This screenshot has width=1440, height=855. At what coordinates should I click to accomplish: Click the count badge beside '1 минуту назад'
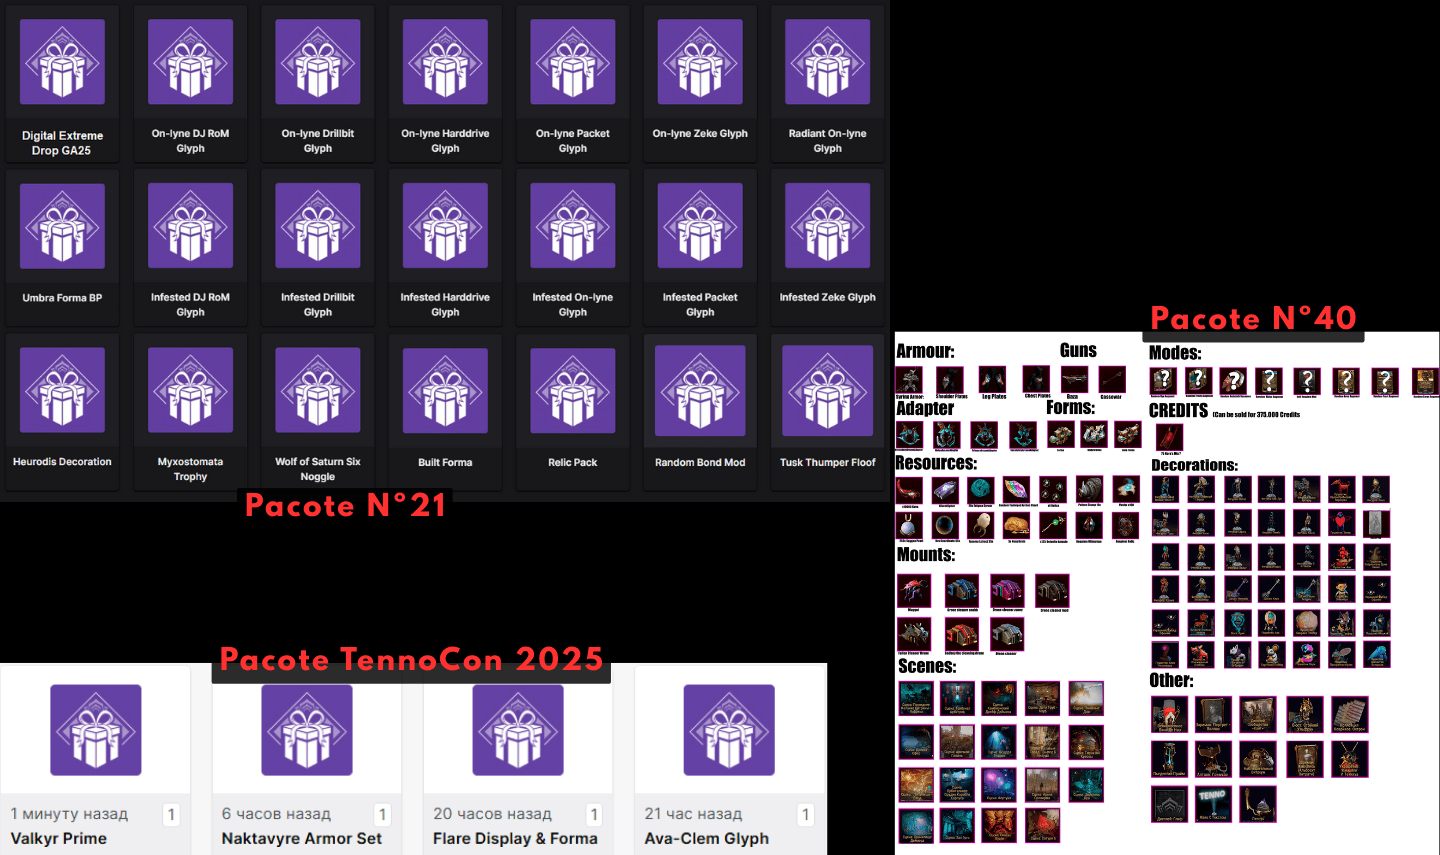[x=171, y=814]
